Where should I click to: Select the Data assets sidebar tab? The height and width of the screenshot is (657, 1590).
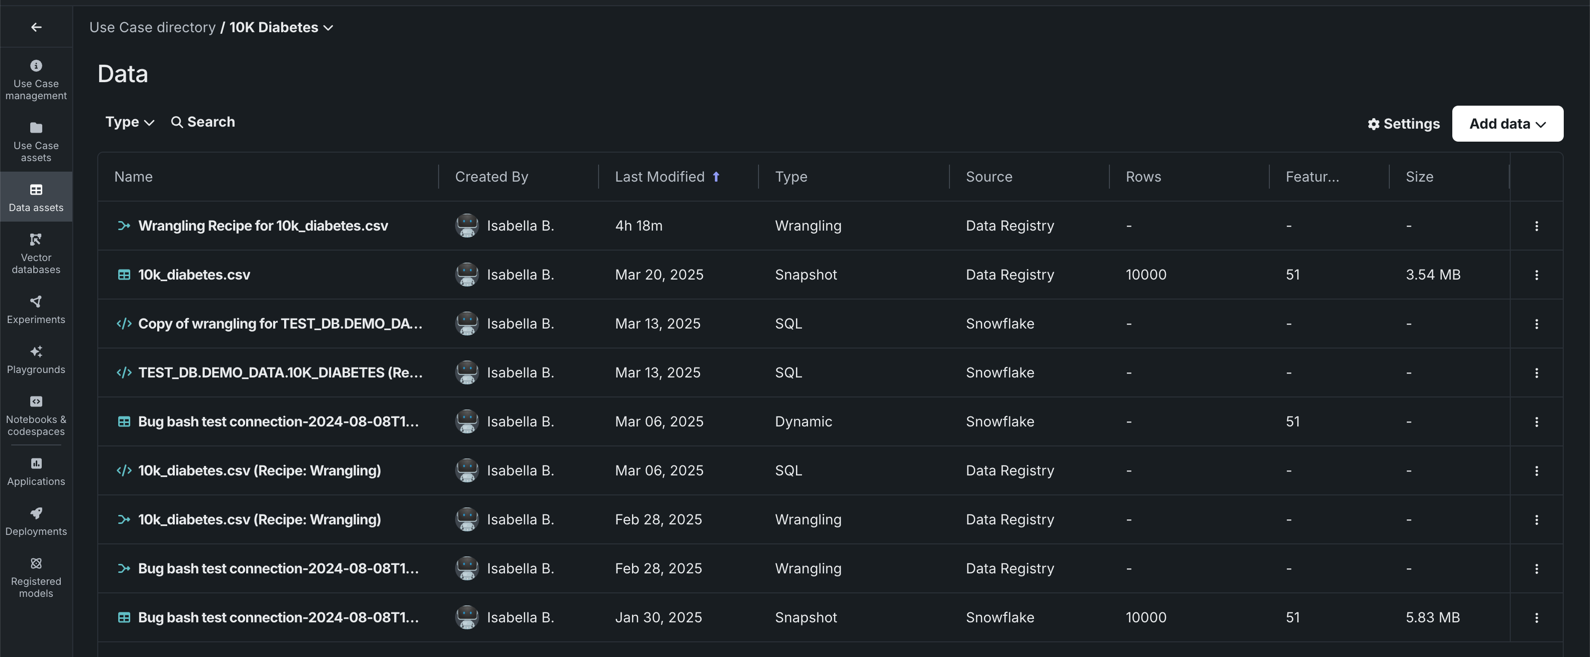(36, 197)
